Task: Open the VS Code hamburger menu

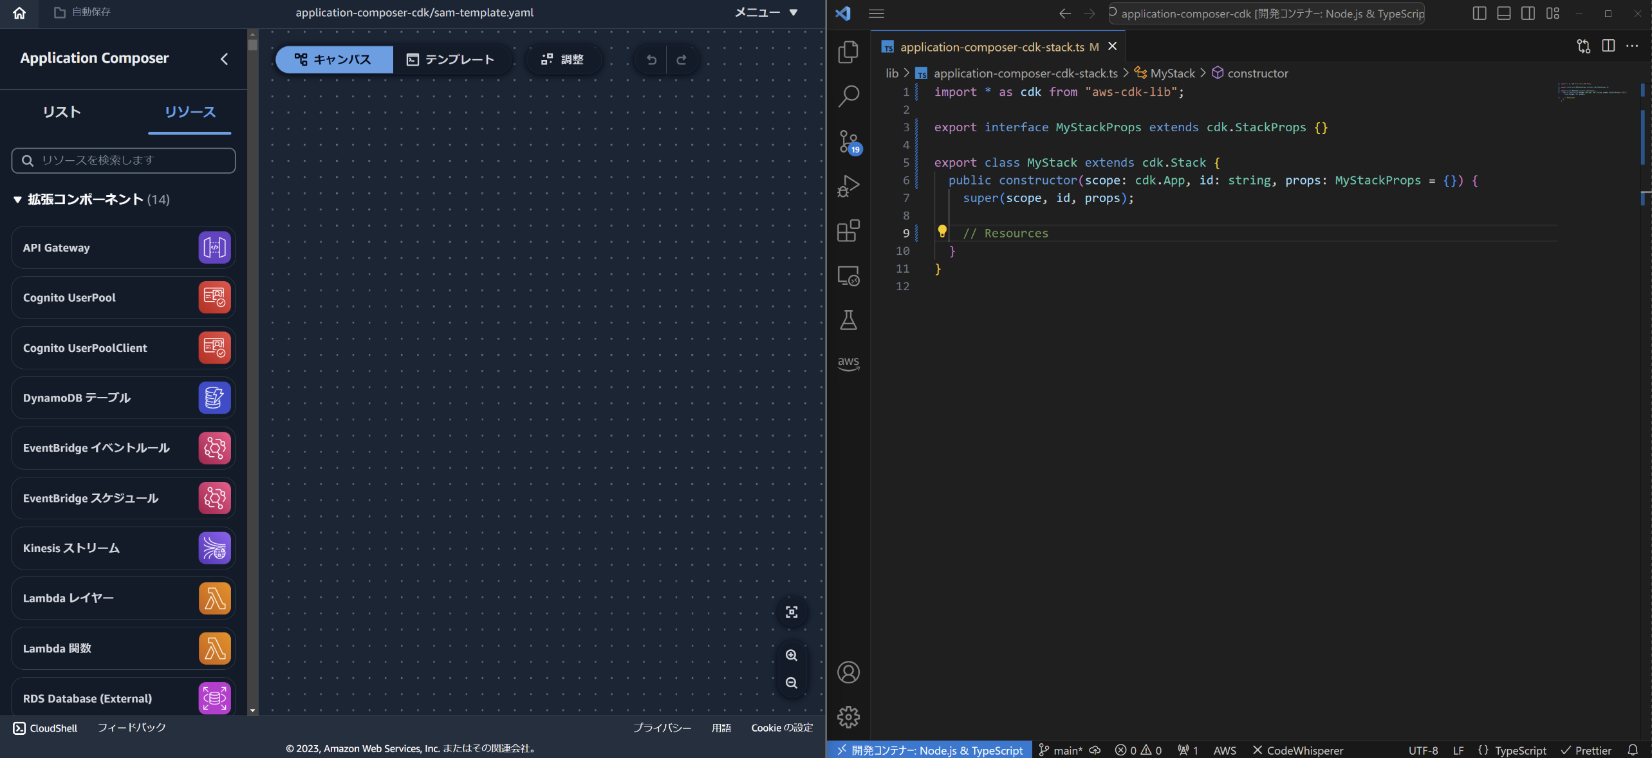Action: tap(877, 14)
